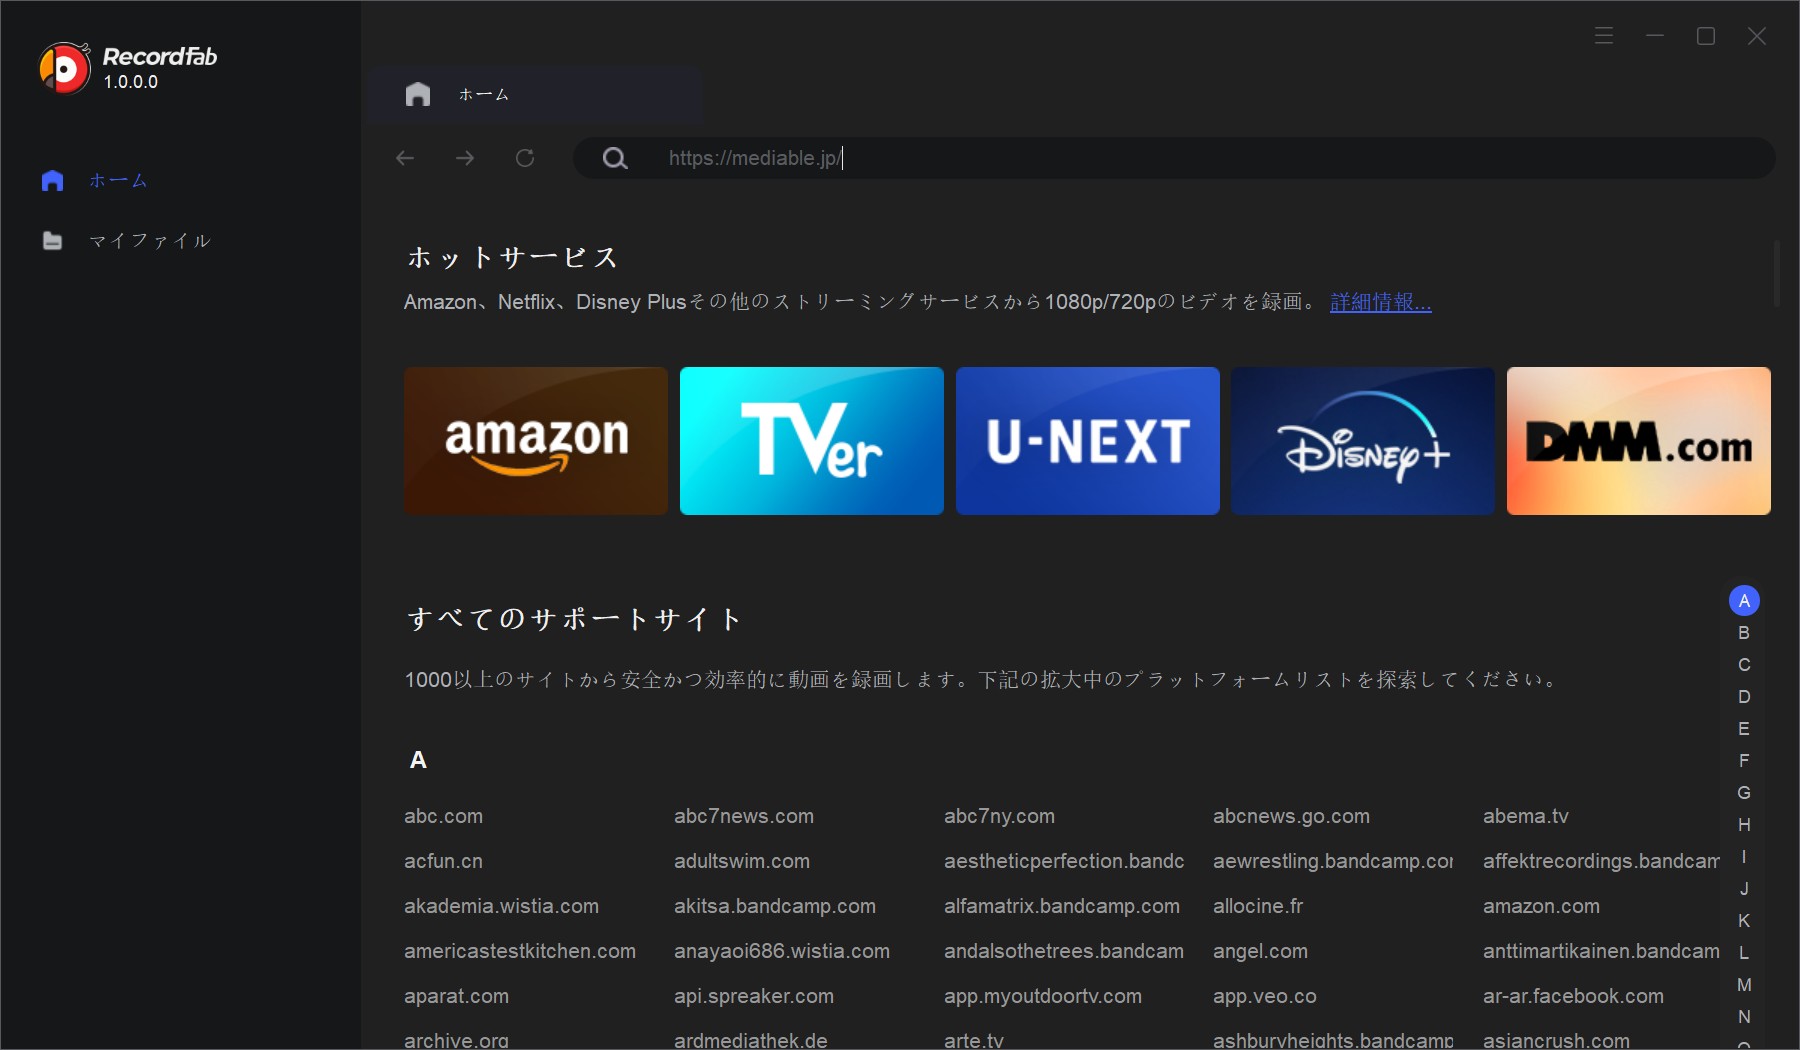Switch to the ホーム browser tab
Viewport: 1800px width, 1050px height.
click(x=483, y=94)
